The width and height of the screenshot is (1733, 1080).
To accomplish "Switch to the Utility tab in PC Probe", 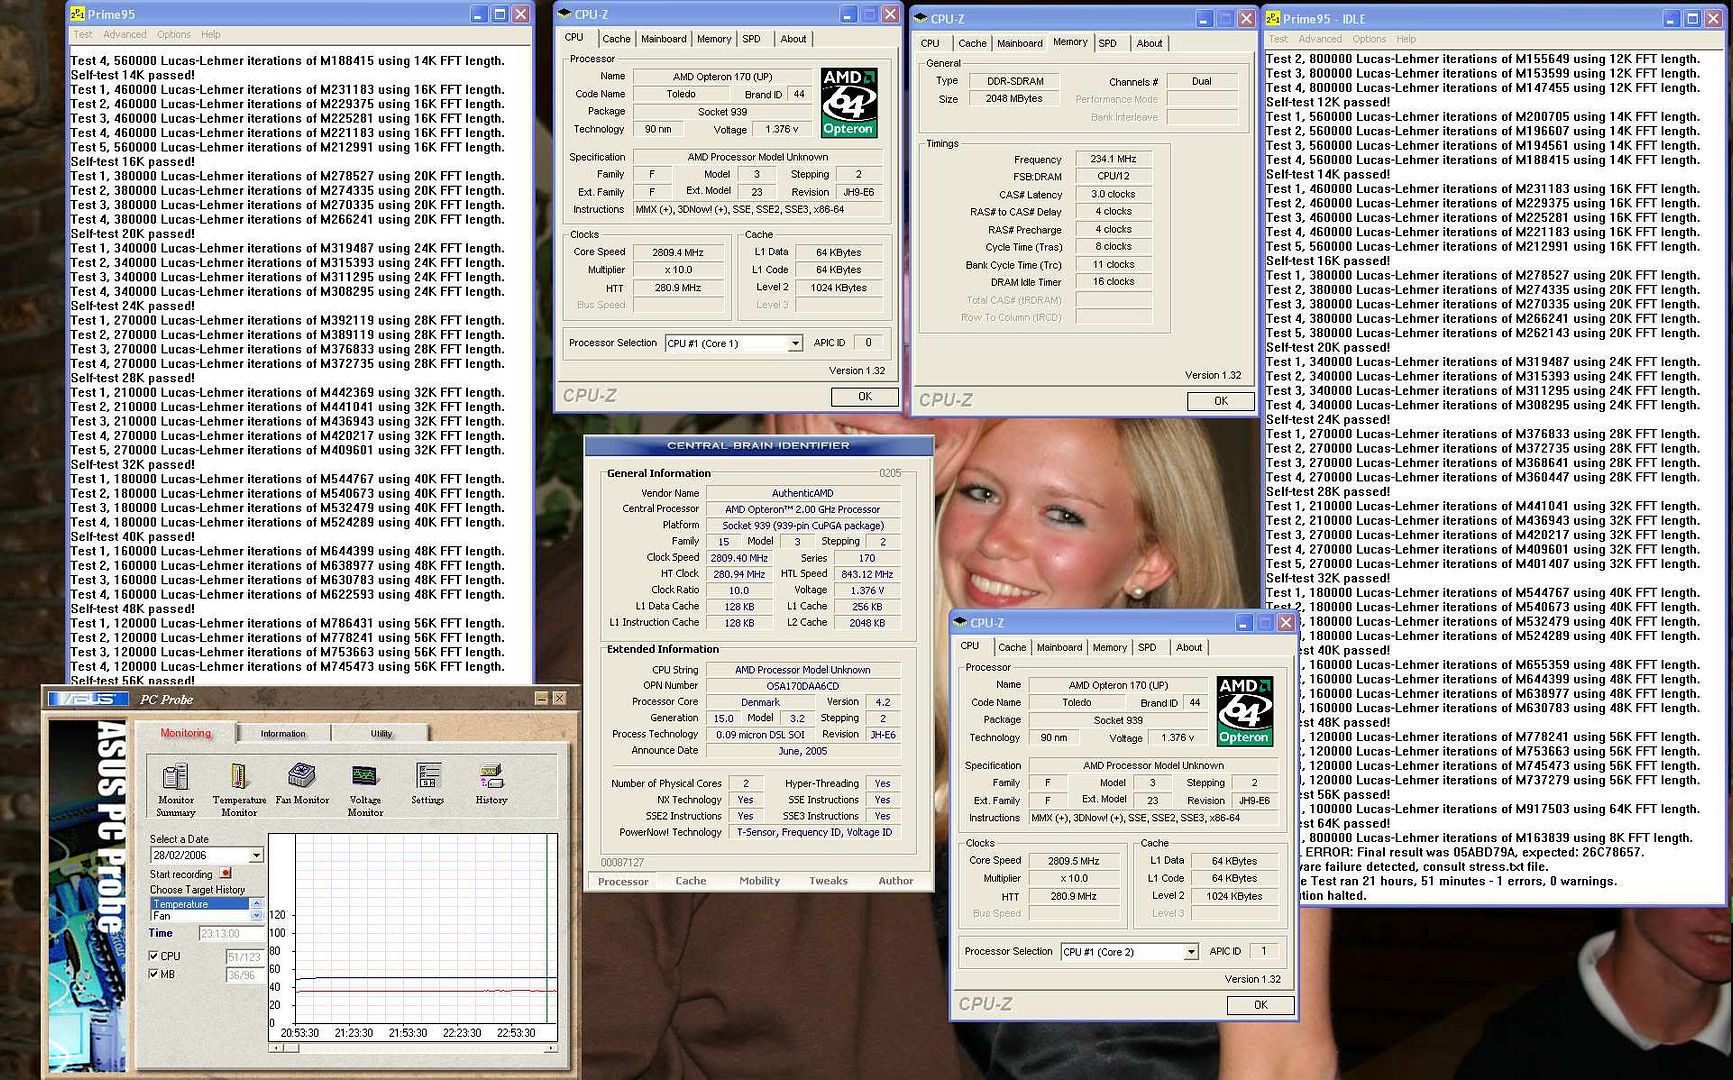I will [x=381, y=734].
